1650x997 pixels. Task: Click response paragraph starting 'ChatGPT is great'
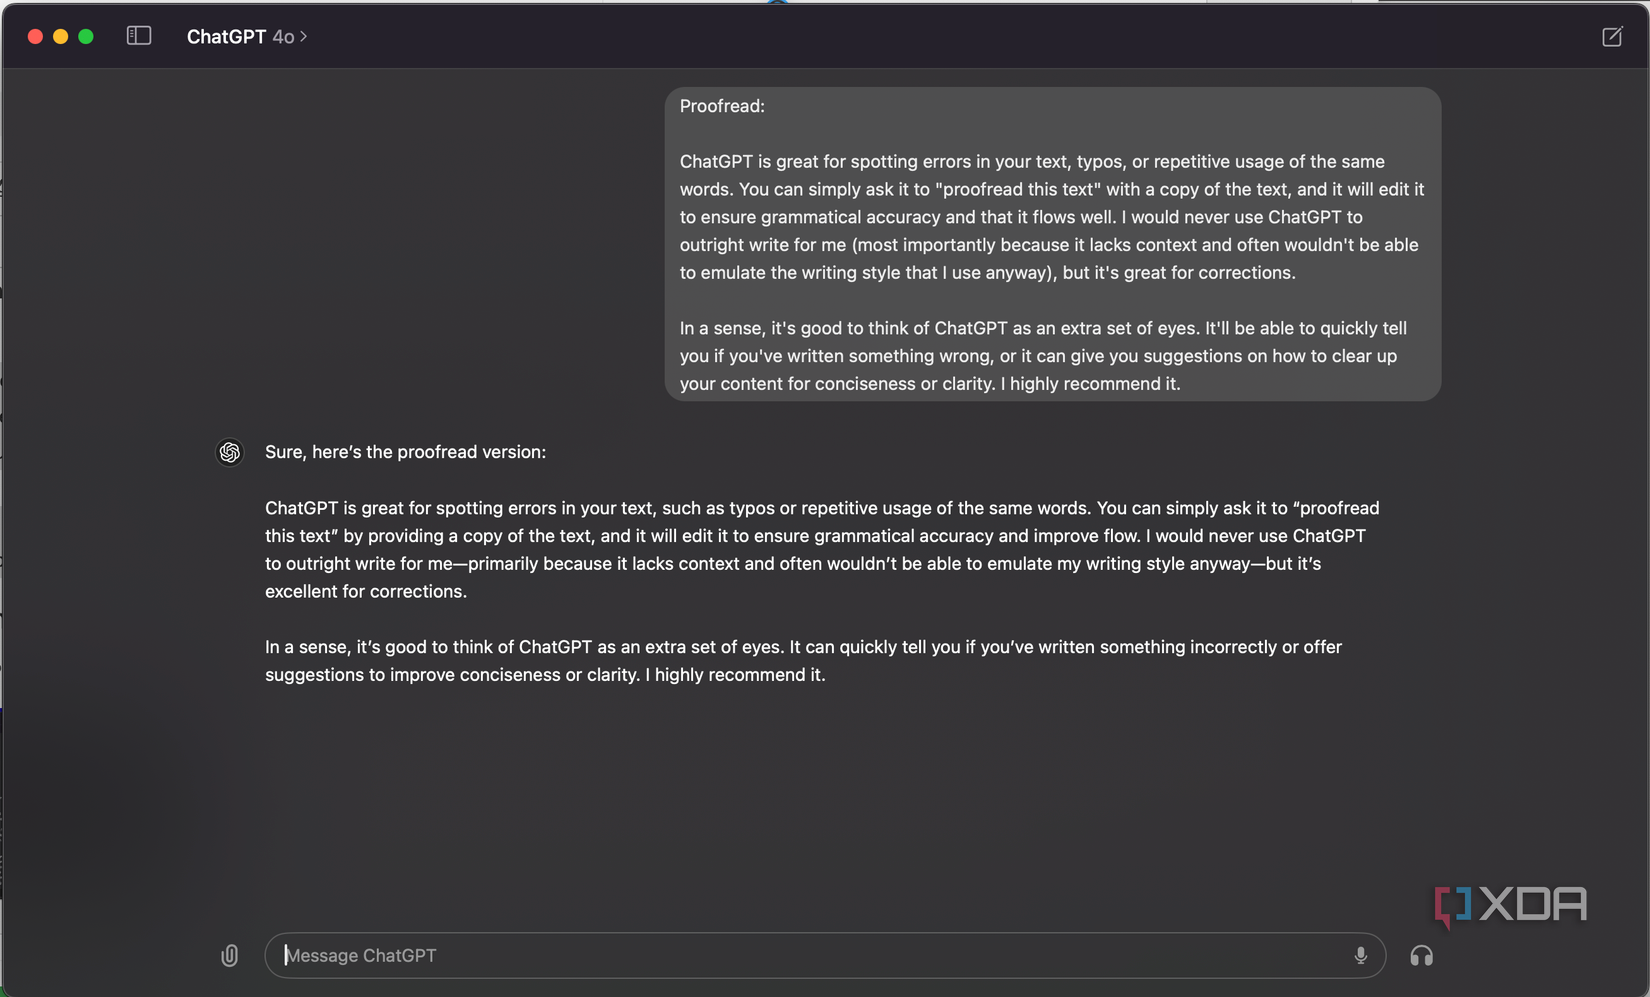[822, 550]
